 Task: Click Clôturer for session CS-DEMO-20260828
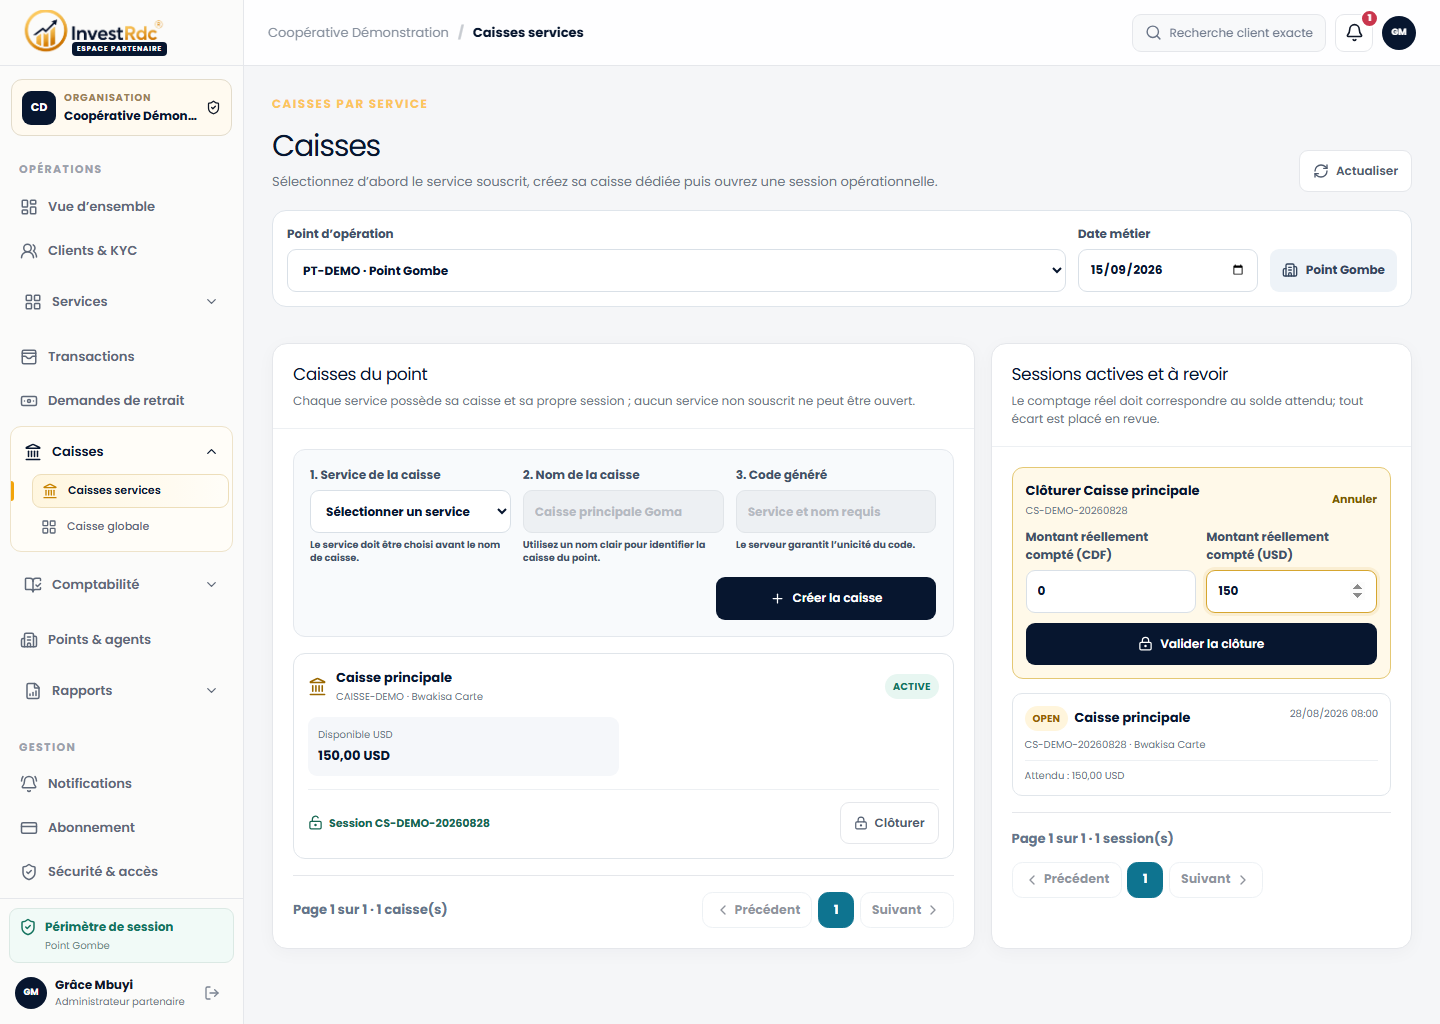[x=889, y=823]
